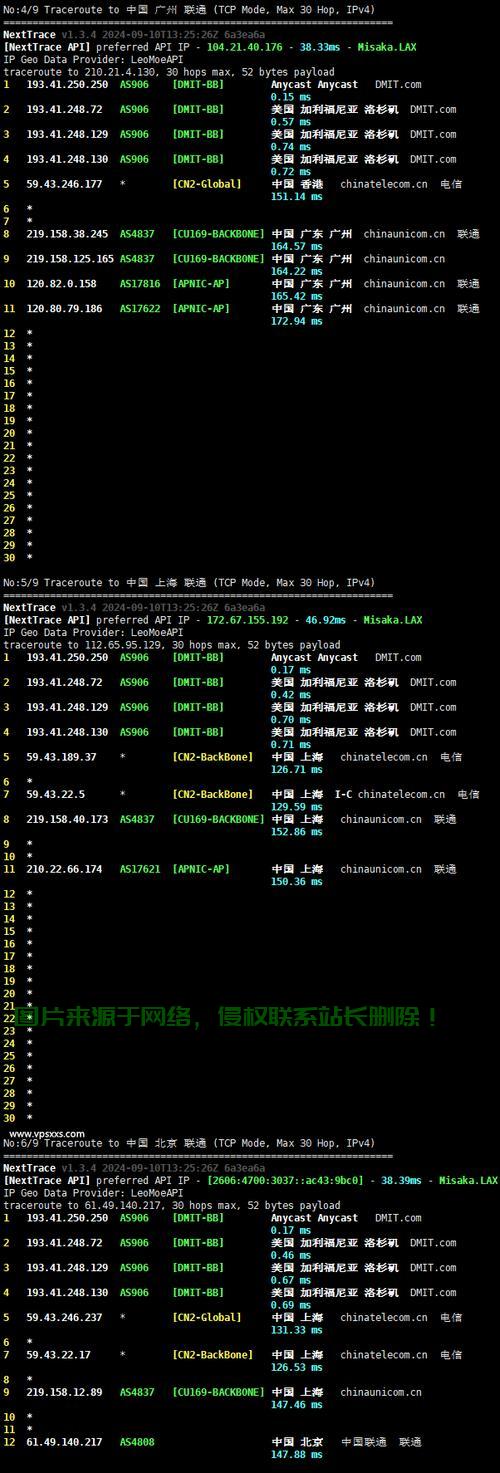Screen dimensions: 500x1473
Task: Select hop IP 59.43.22.5
Action: coord(55,795)
